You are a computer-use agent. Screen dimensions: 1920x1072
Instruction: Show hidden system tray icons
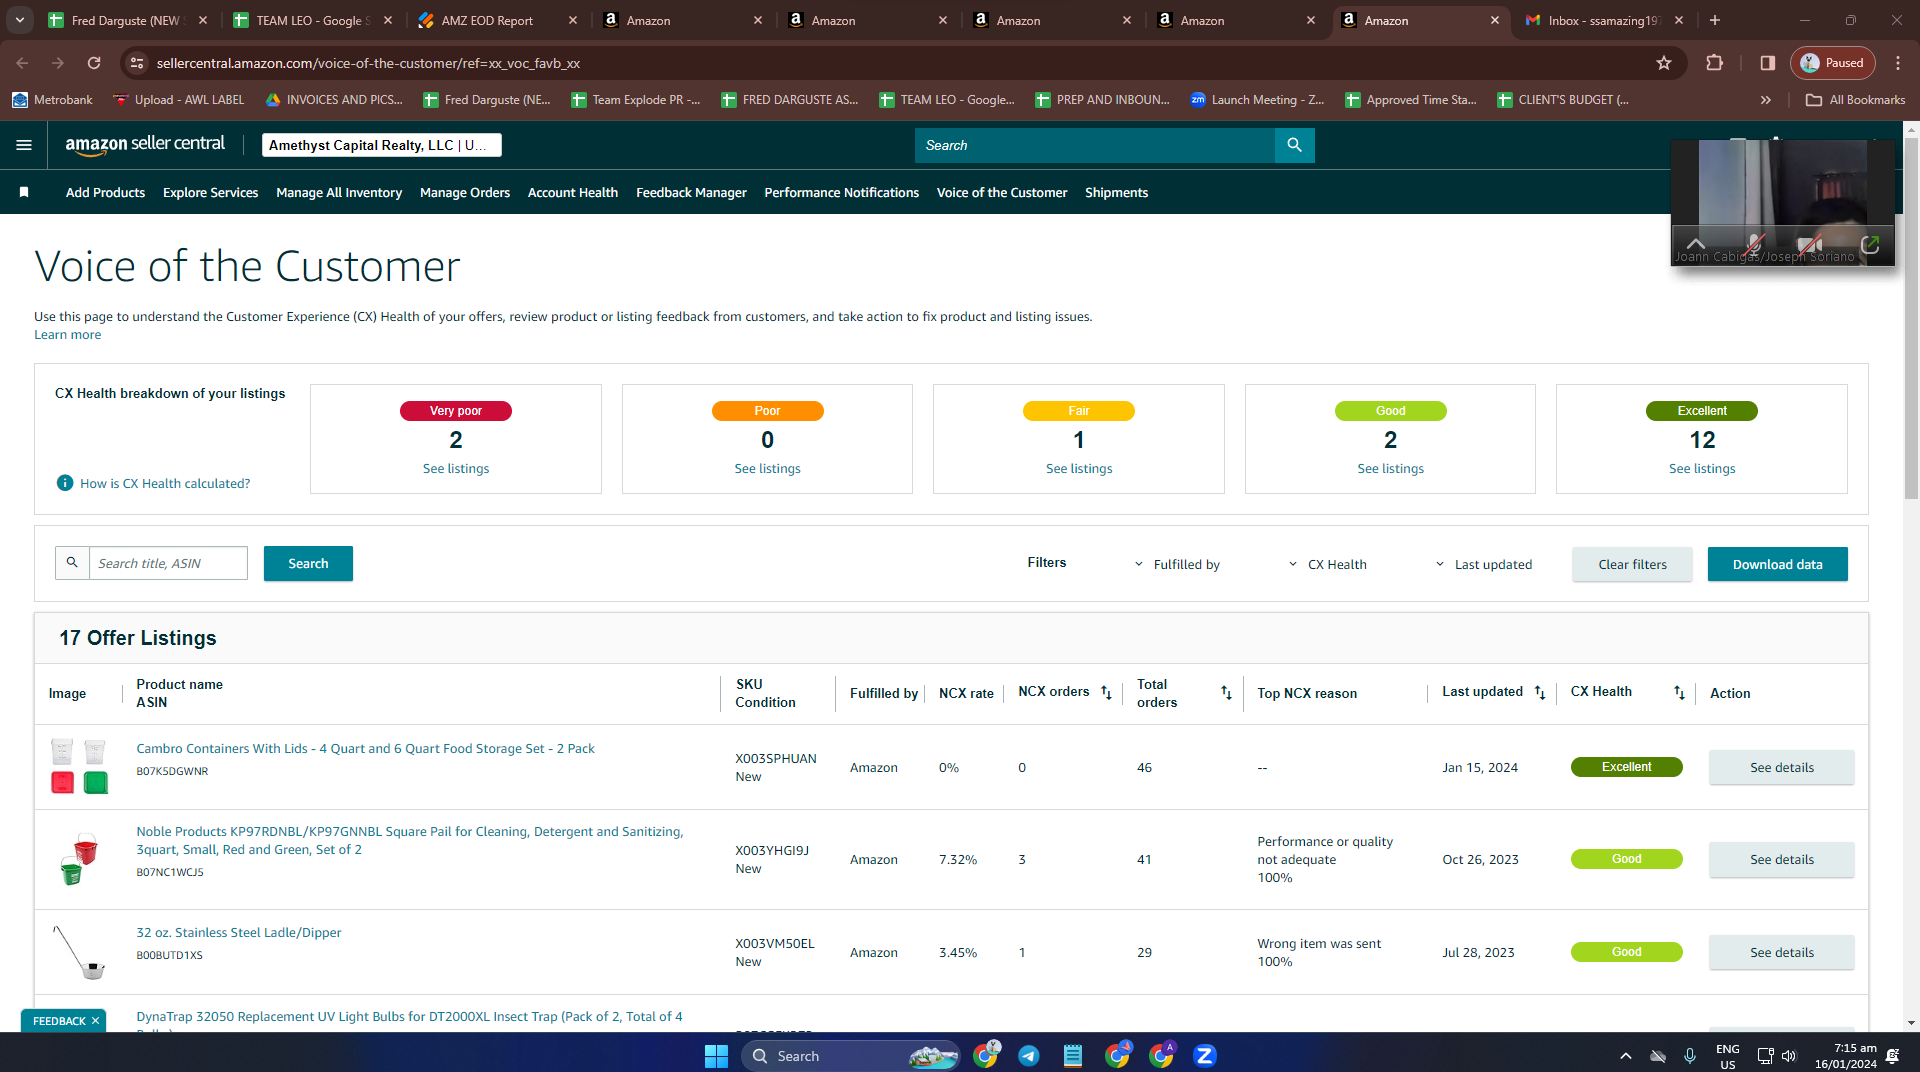1626,1056
